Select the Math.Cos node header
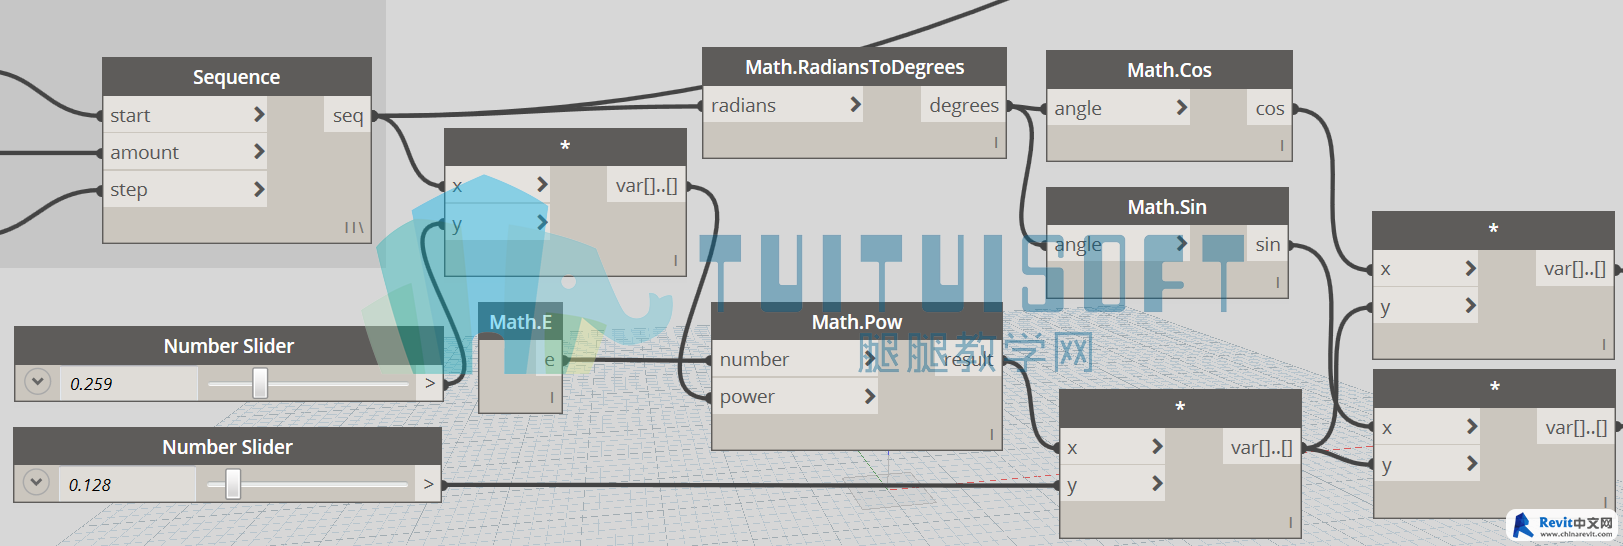This screenshot has height=546, width=1623. pyautogui.click(x=1169, y=70)
